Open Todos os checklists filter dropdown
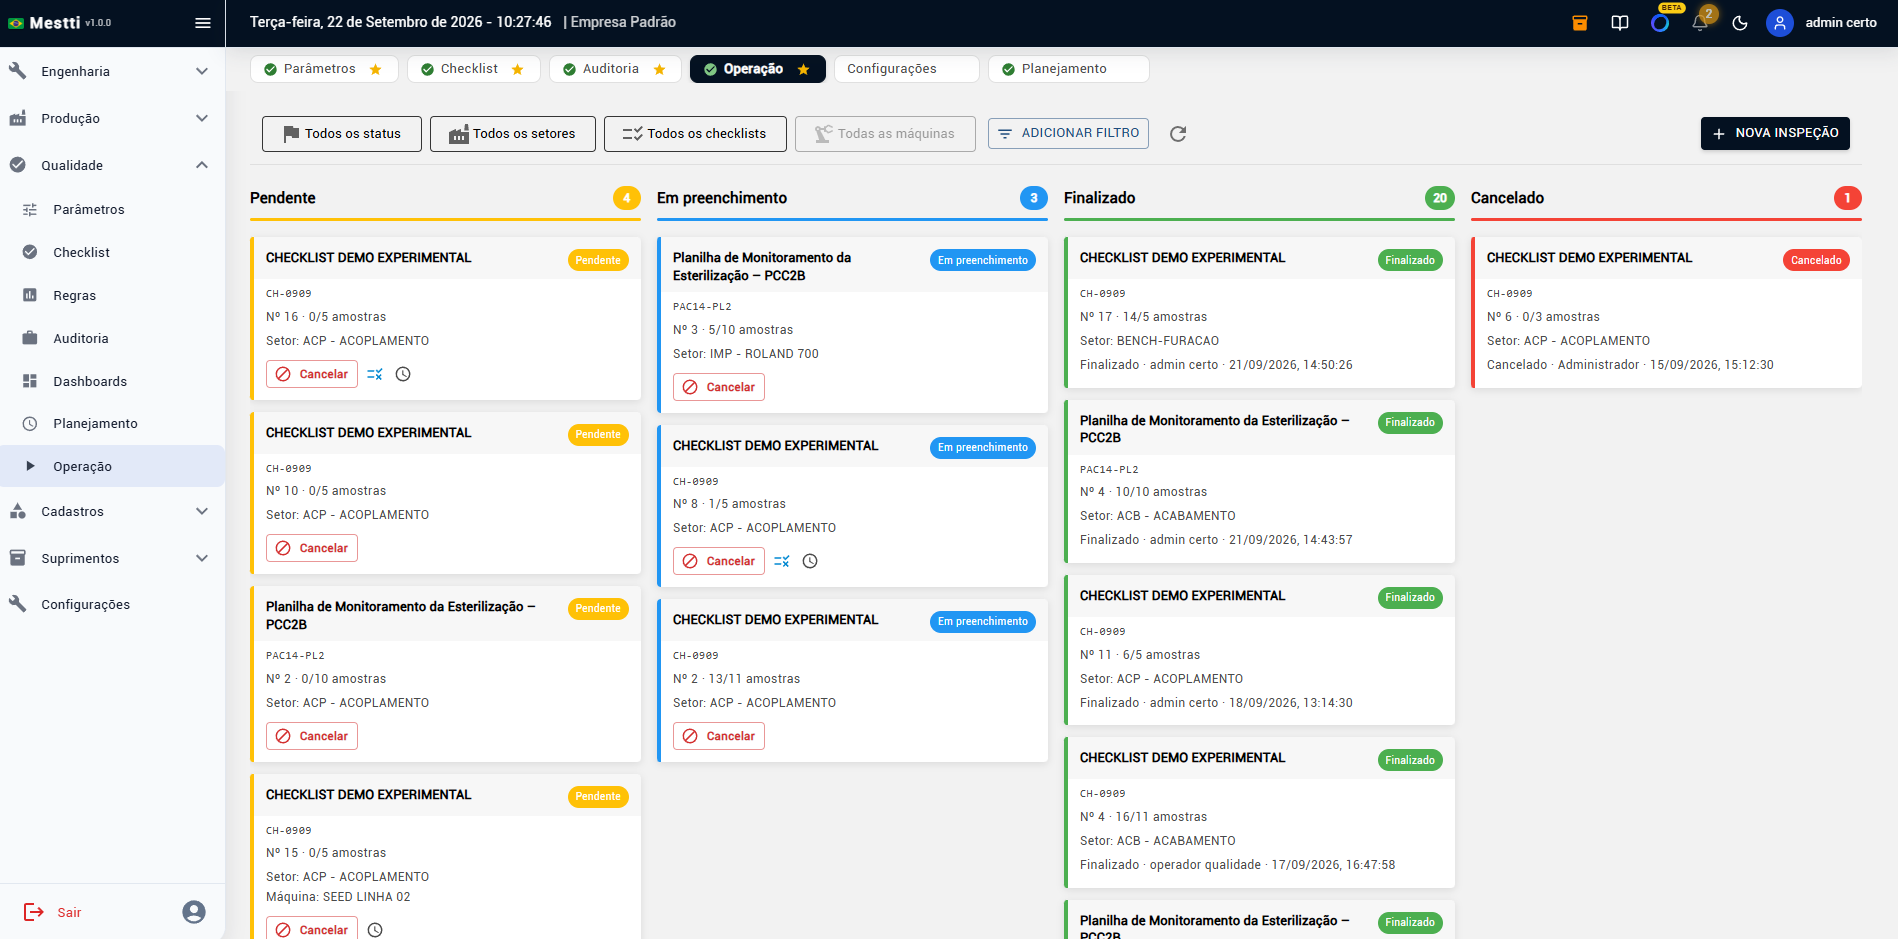 coord(695,134)
